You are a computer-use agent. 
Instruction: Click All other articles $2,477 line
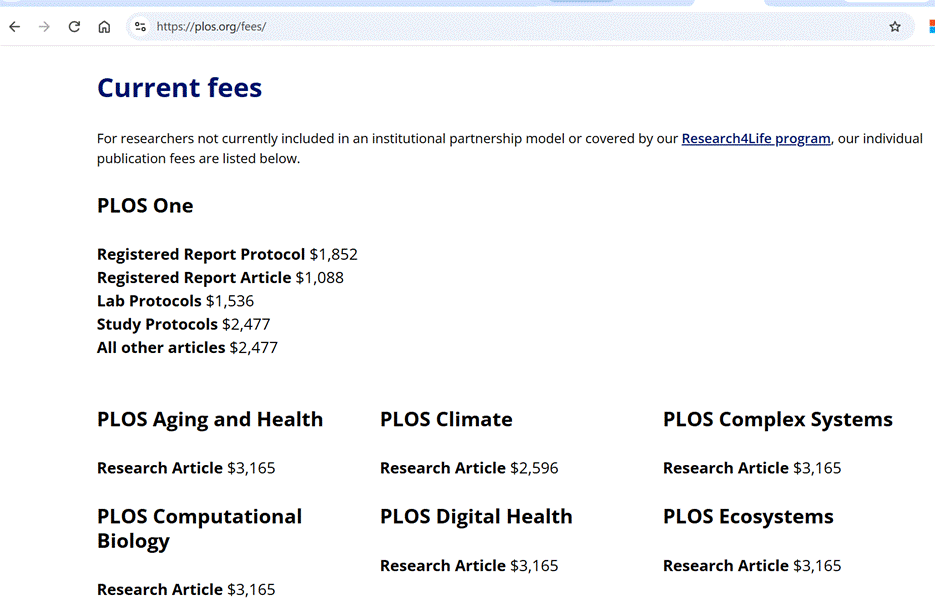pyautogui.click(x=187, y=347)
